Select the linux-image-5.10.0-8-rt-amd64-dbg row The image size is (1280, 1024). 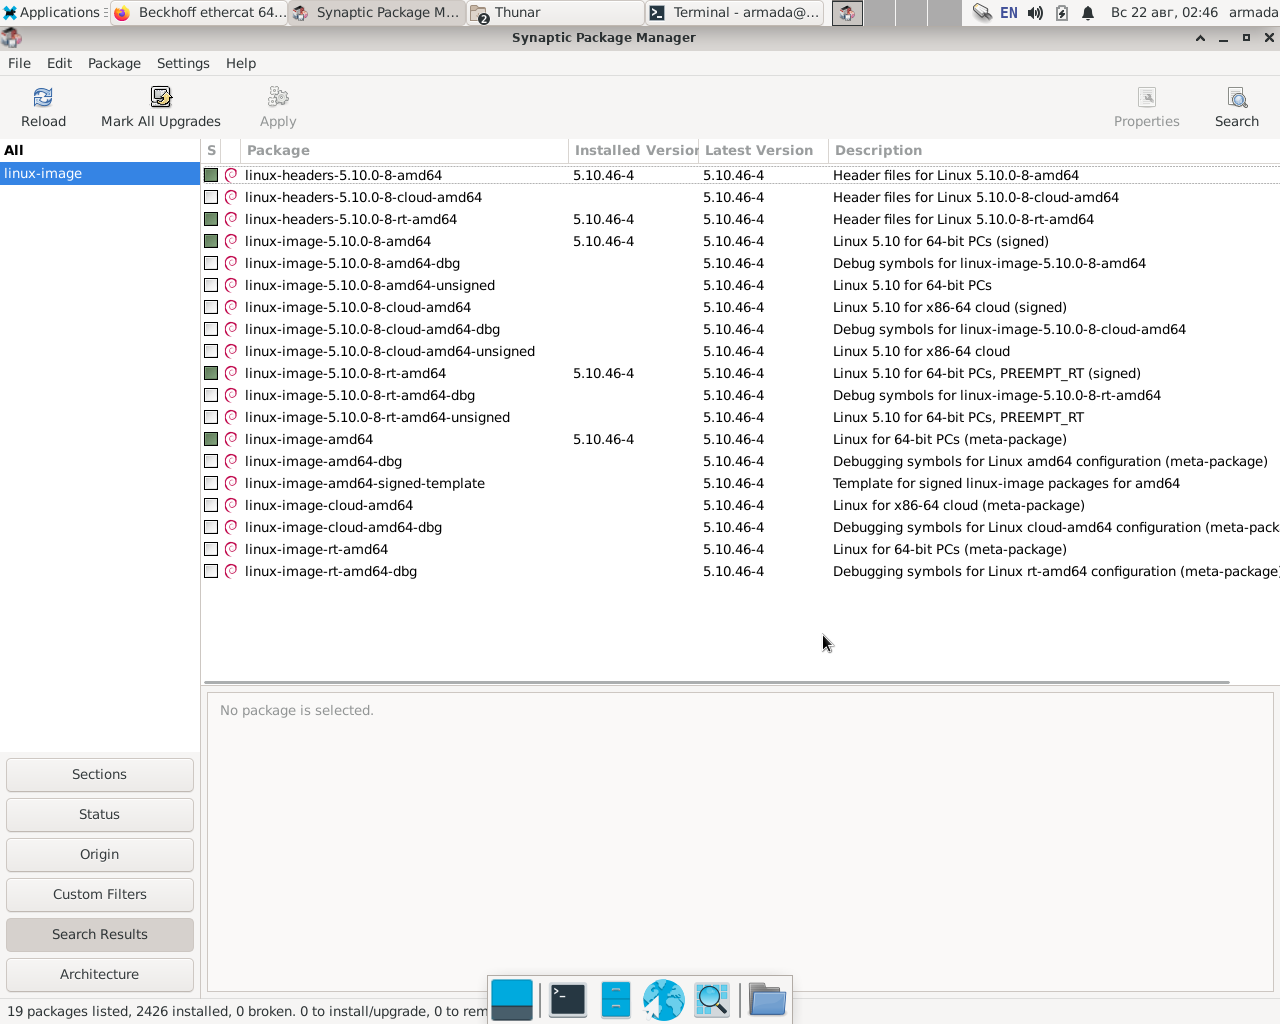tap(740, 395)
